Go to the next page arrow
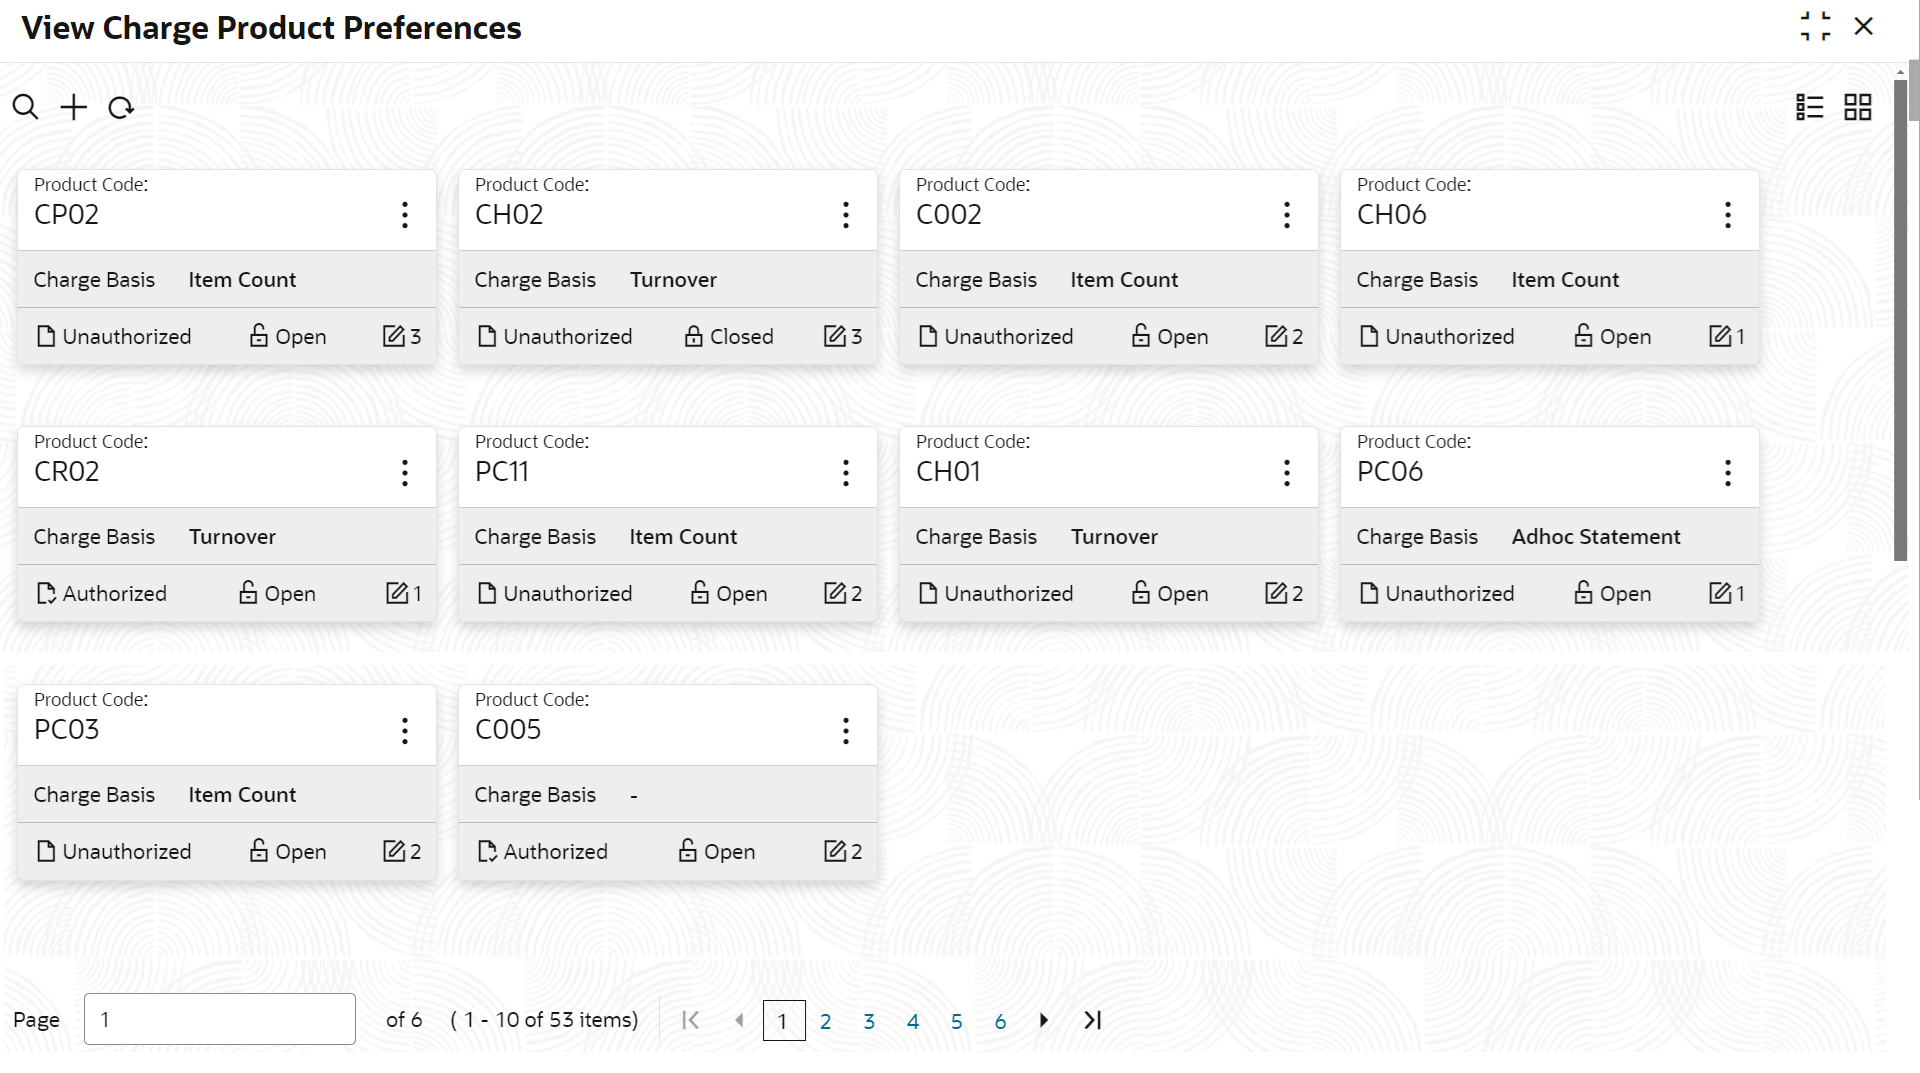Image resolution: width=1920 pixels, height=1073 pixels. [x=1044, y=1020]
